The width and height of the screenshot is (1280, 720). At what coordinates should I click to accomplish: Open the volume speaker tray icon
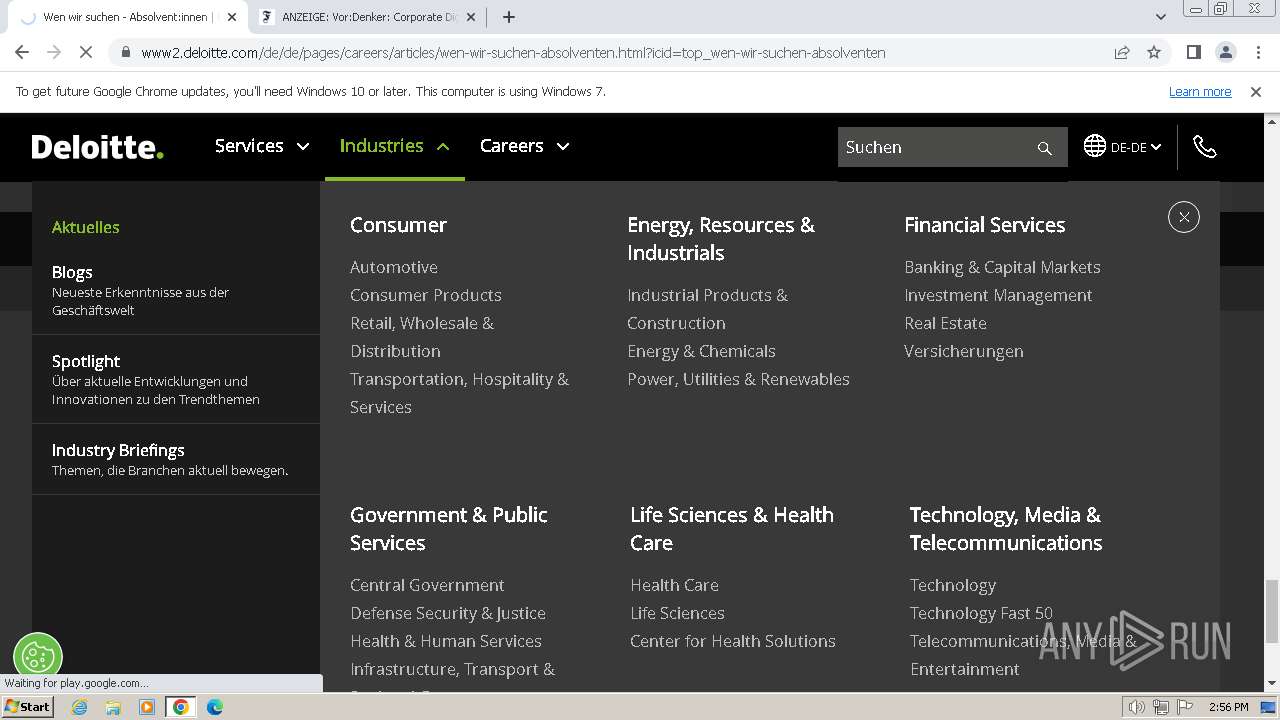[1137, 707]
